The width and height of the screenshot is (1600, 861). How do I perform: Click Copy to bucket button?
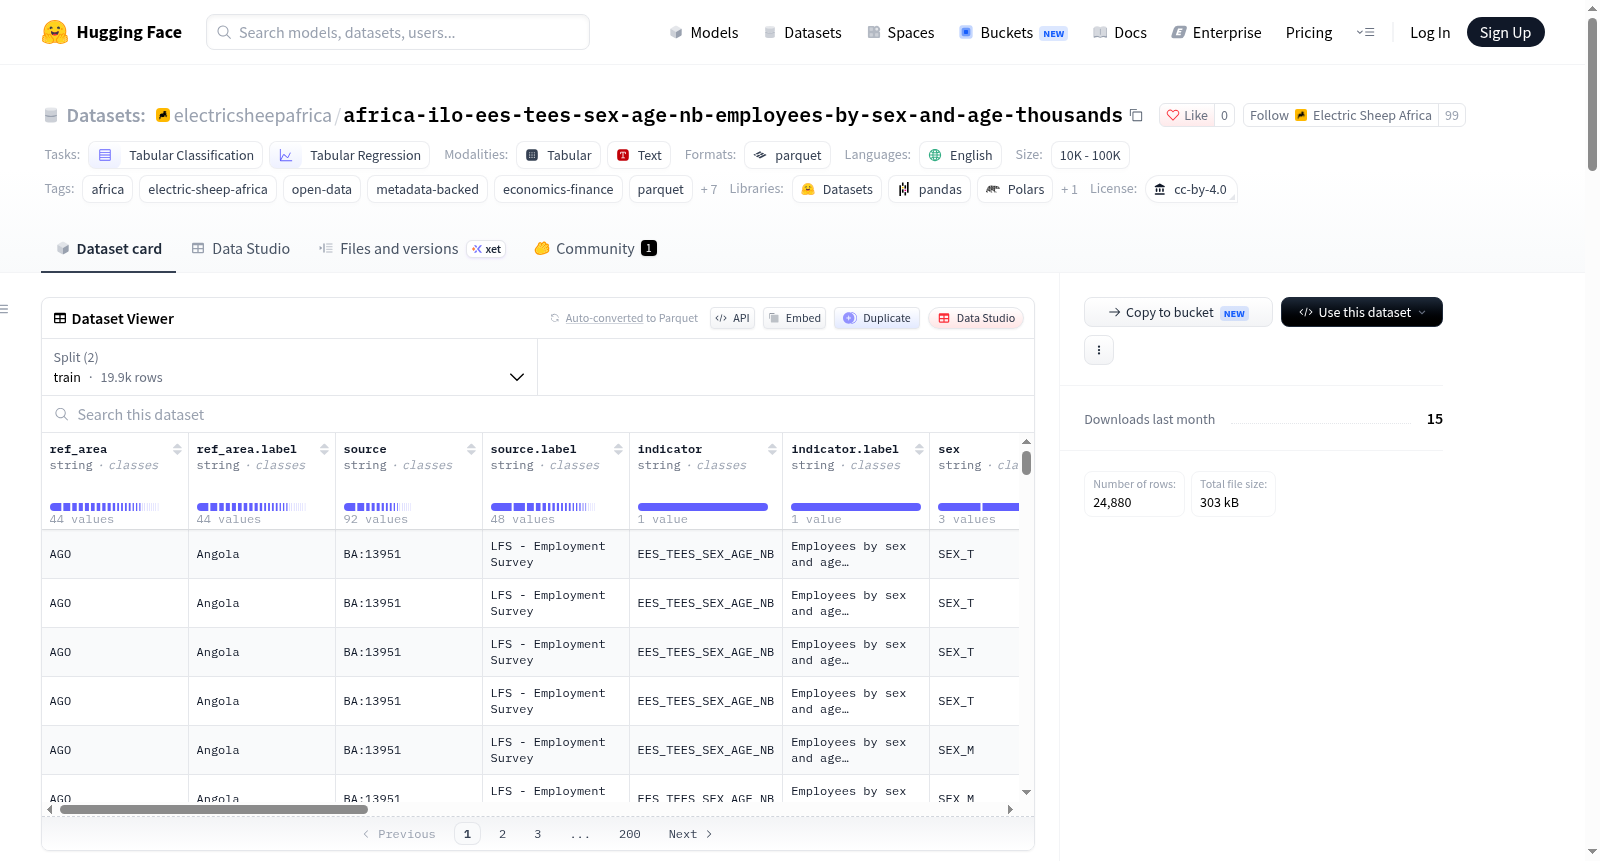tap(1178, 312)
